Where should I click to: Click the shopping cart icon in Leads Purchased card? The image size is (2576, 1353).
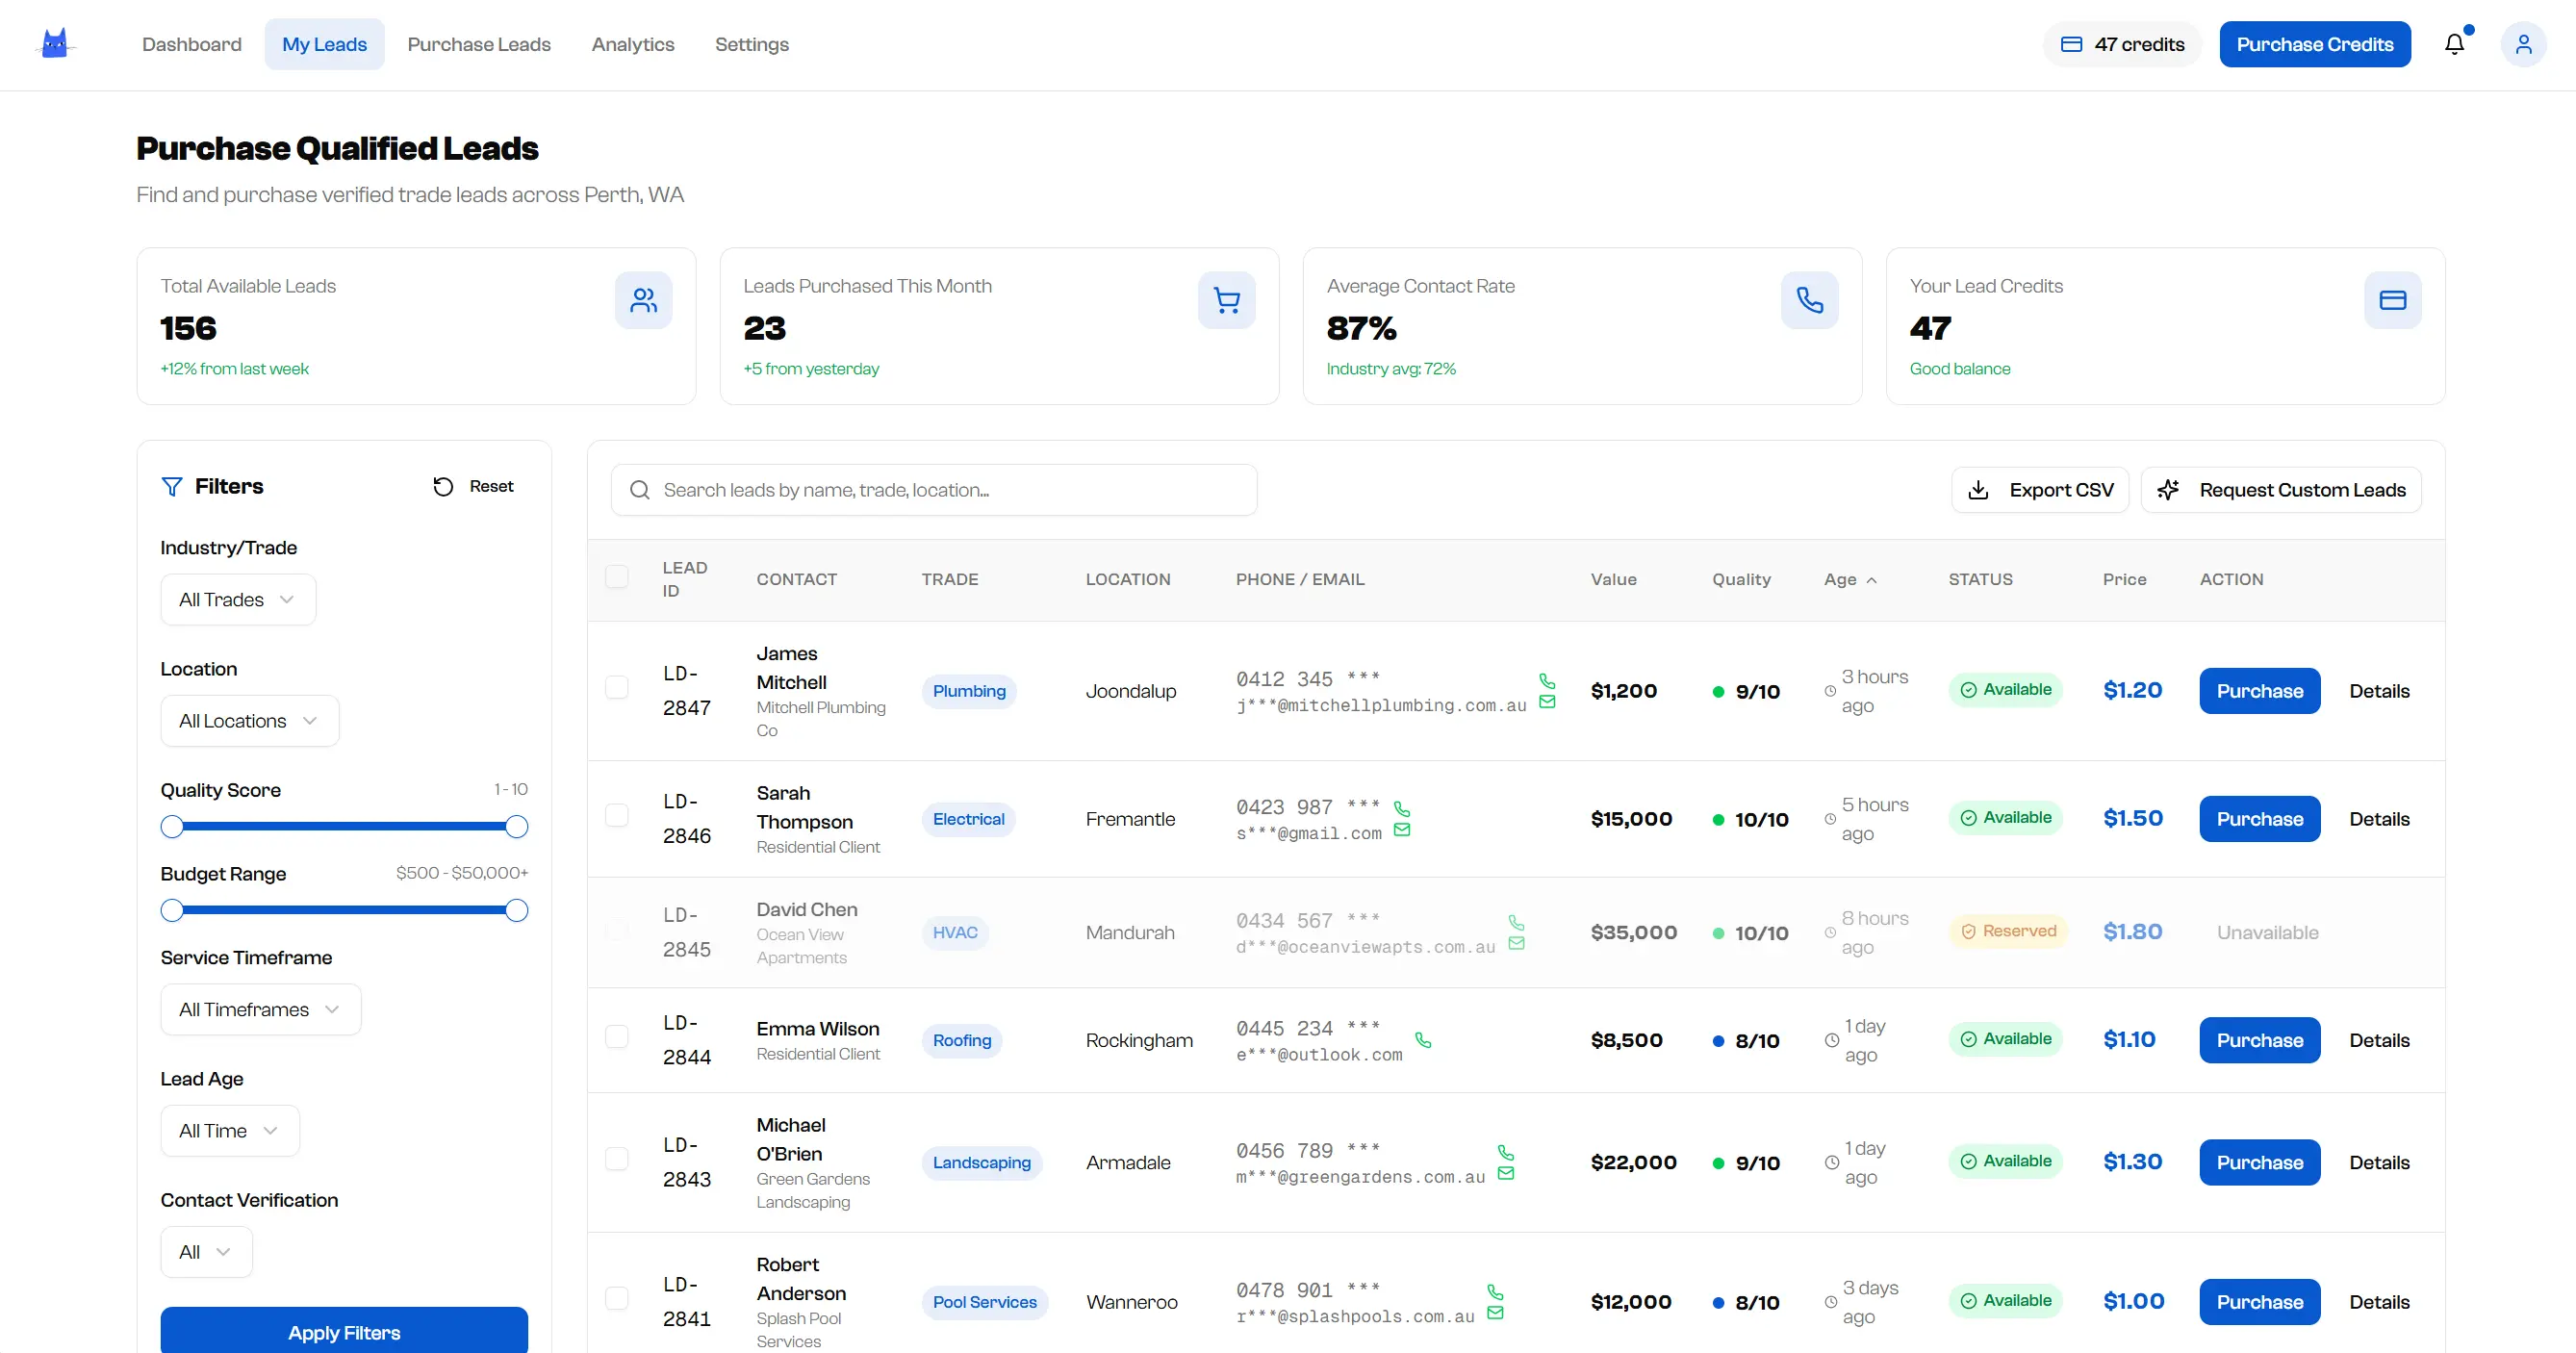1226,300
